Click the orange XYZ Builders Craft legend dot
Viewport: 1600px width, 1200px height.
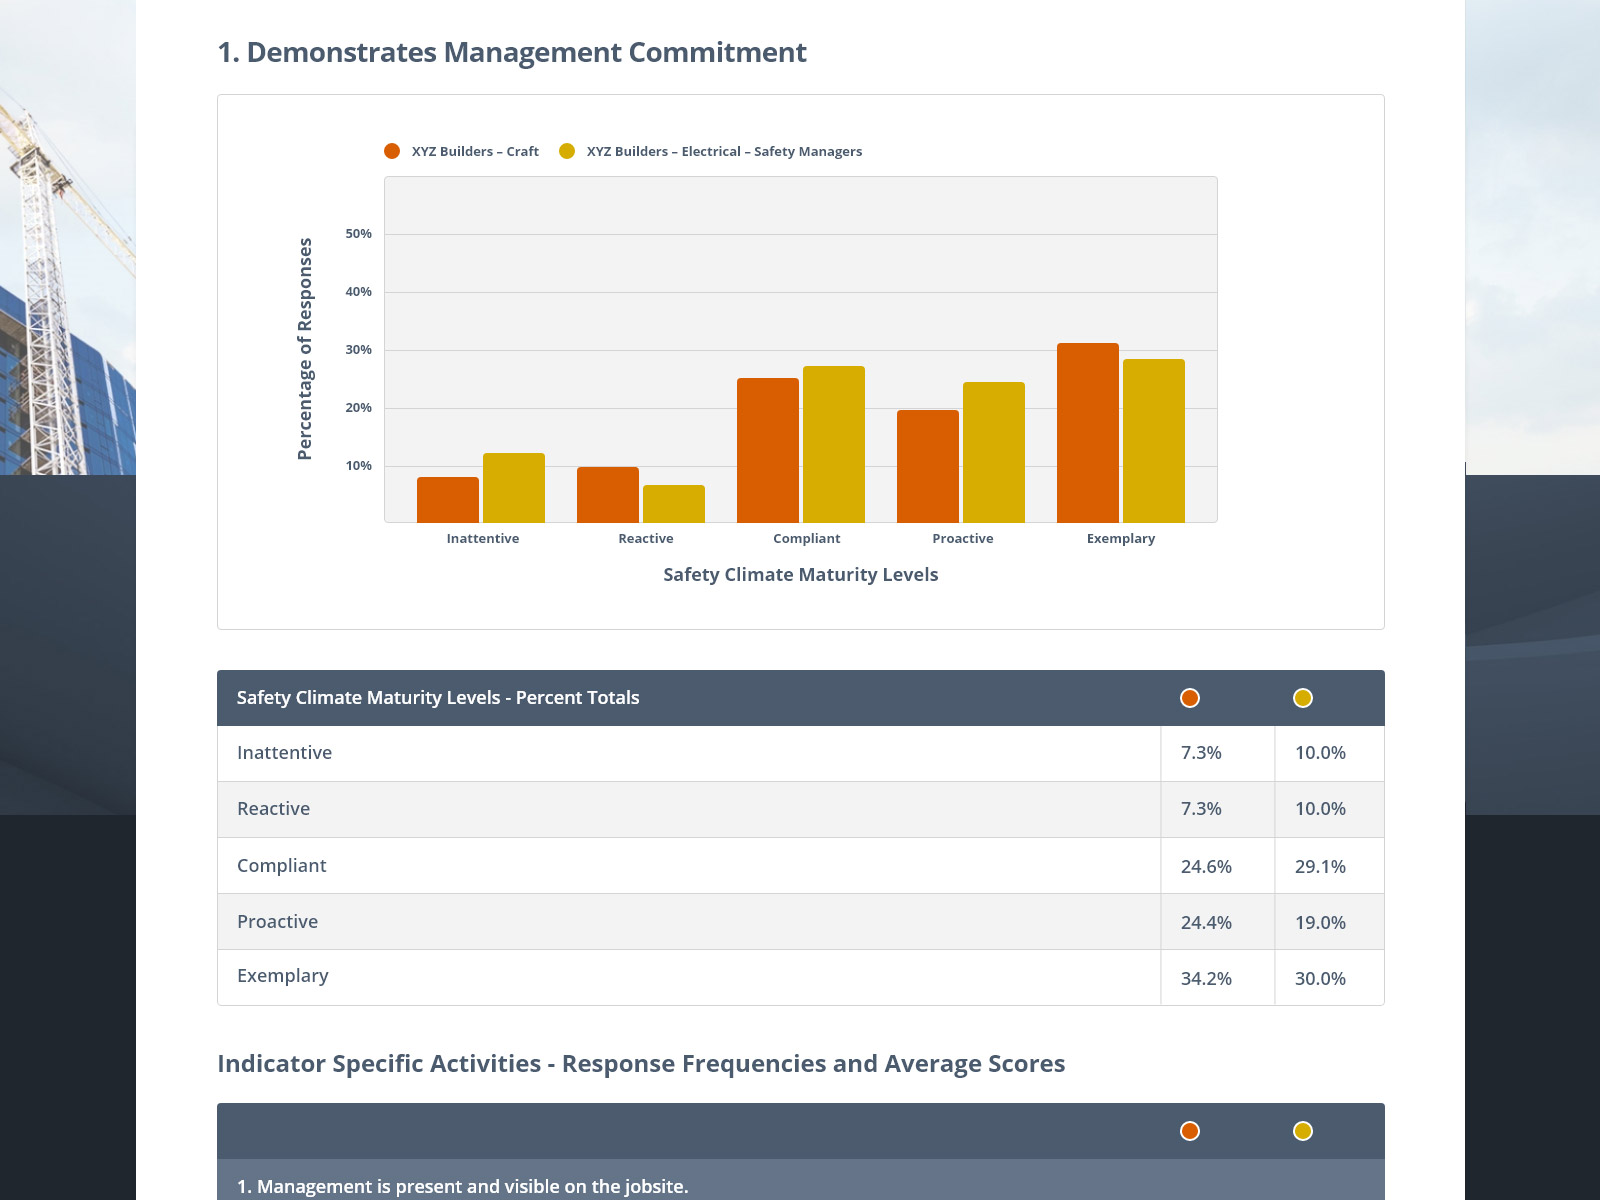pyautogui.click(x=392, y=151)
